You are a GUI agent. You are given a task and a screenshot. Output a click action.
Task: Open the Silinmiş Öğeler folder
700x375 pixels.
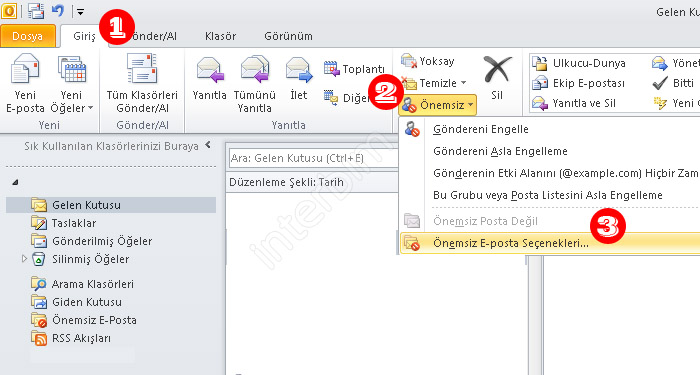(x=80, y=259)
